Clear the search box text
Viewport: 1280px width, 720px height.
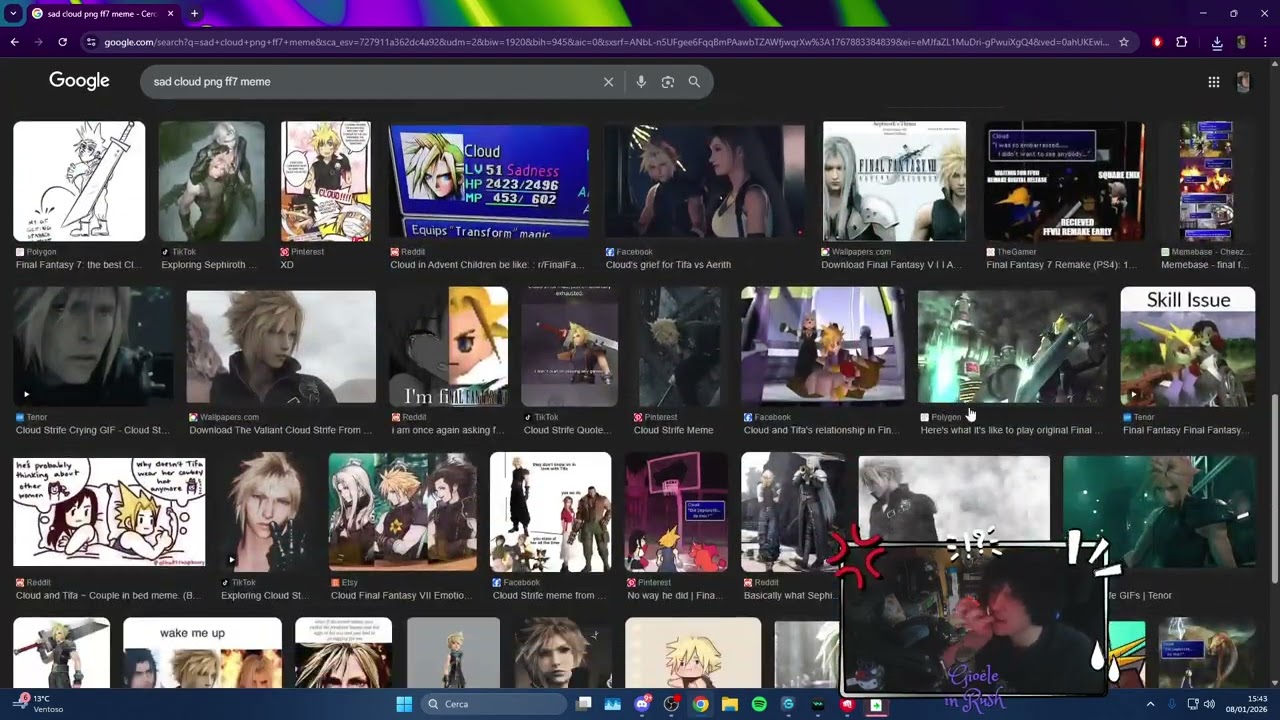click(x=608, y=82)
